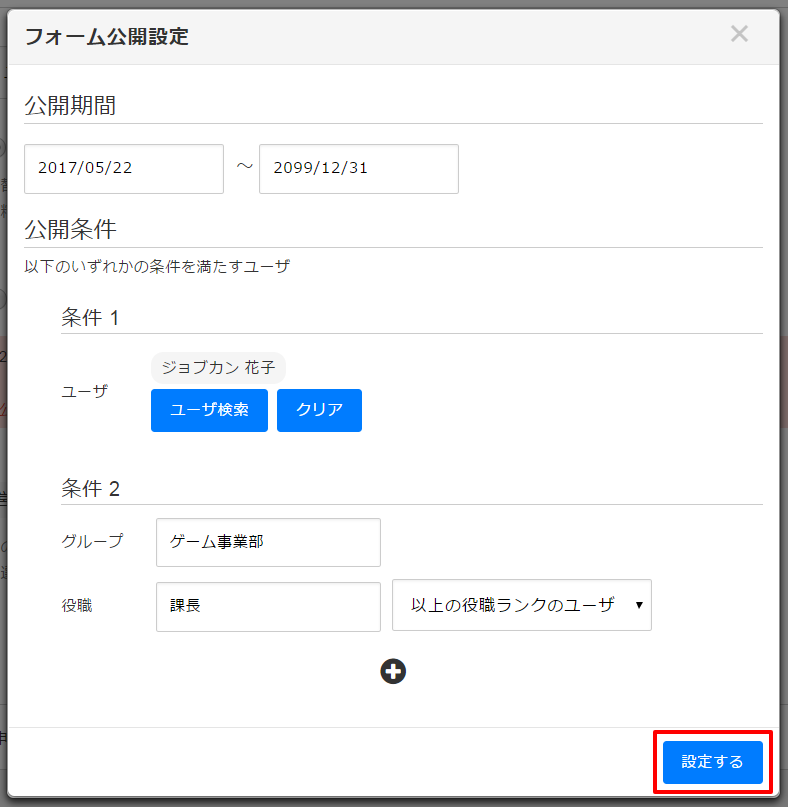Image resolution: width=788 pixels, height=807 pixels.
Task: Click the ジョブカン 花子 user tag
Action: 218,367
